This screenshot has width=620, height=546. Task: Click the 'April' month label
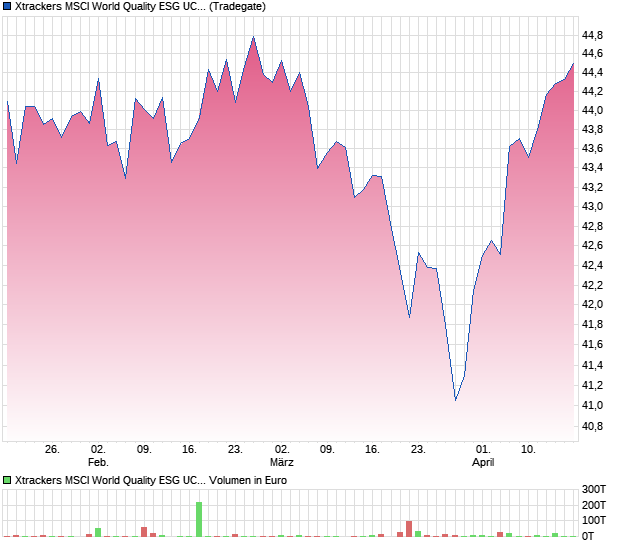483,462
